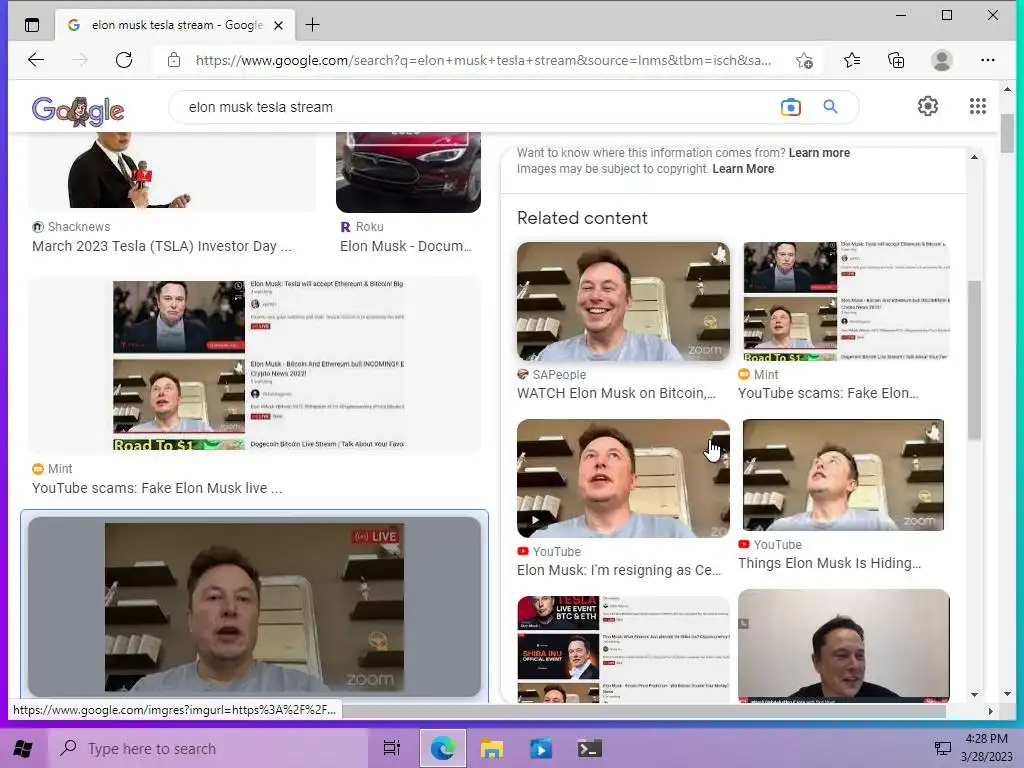Refresh the current page
The height and width of the screenshot is (768, 1024).
pyautogui.click(x=123, y=60)
